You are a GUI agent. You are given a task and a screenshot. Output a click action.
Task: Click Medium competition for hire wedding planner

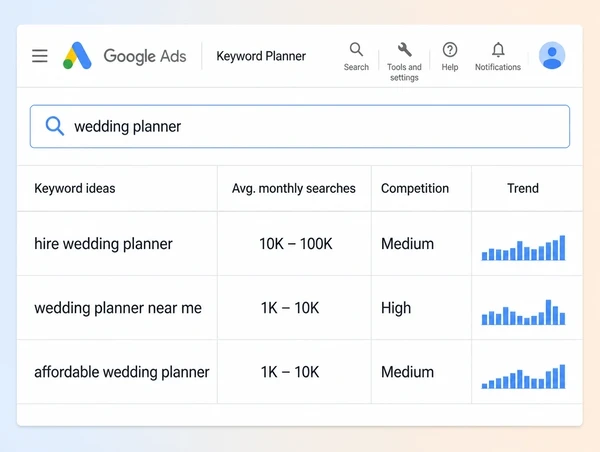407,244
